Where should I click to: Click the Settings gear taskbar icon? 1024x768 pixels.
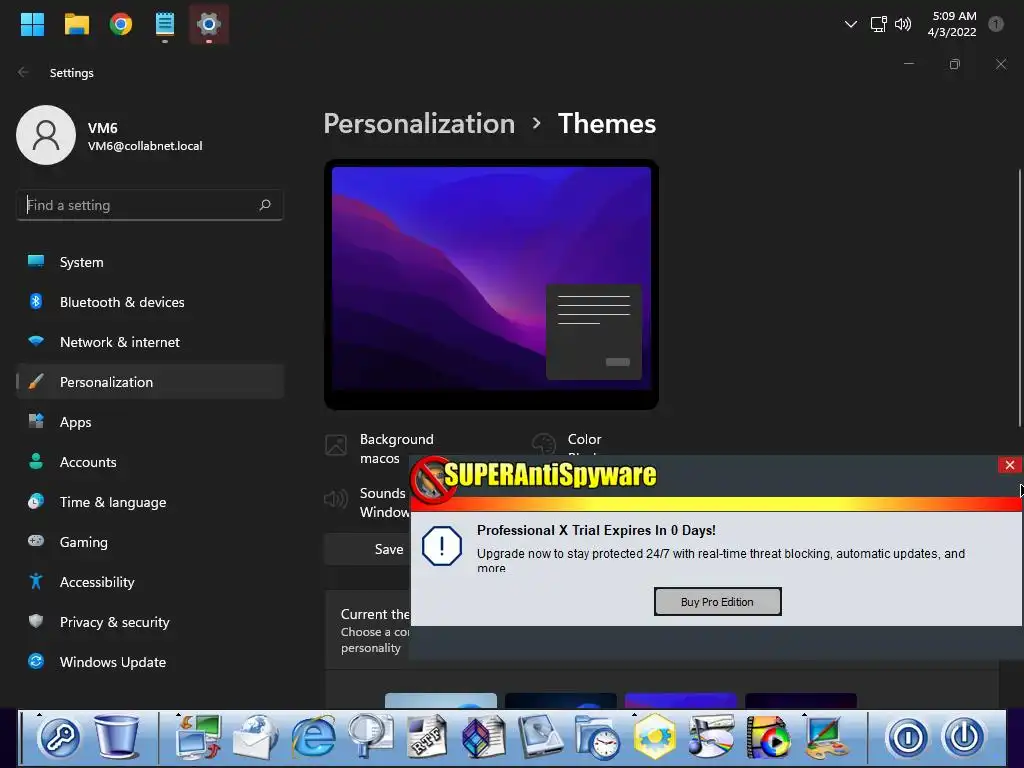209,24
